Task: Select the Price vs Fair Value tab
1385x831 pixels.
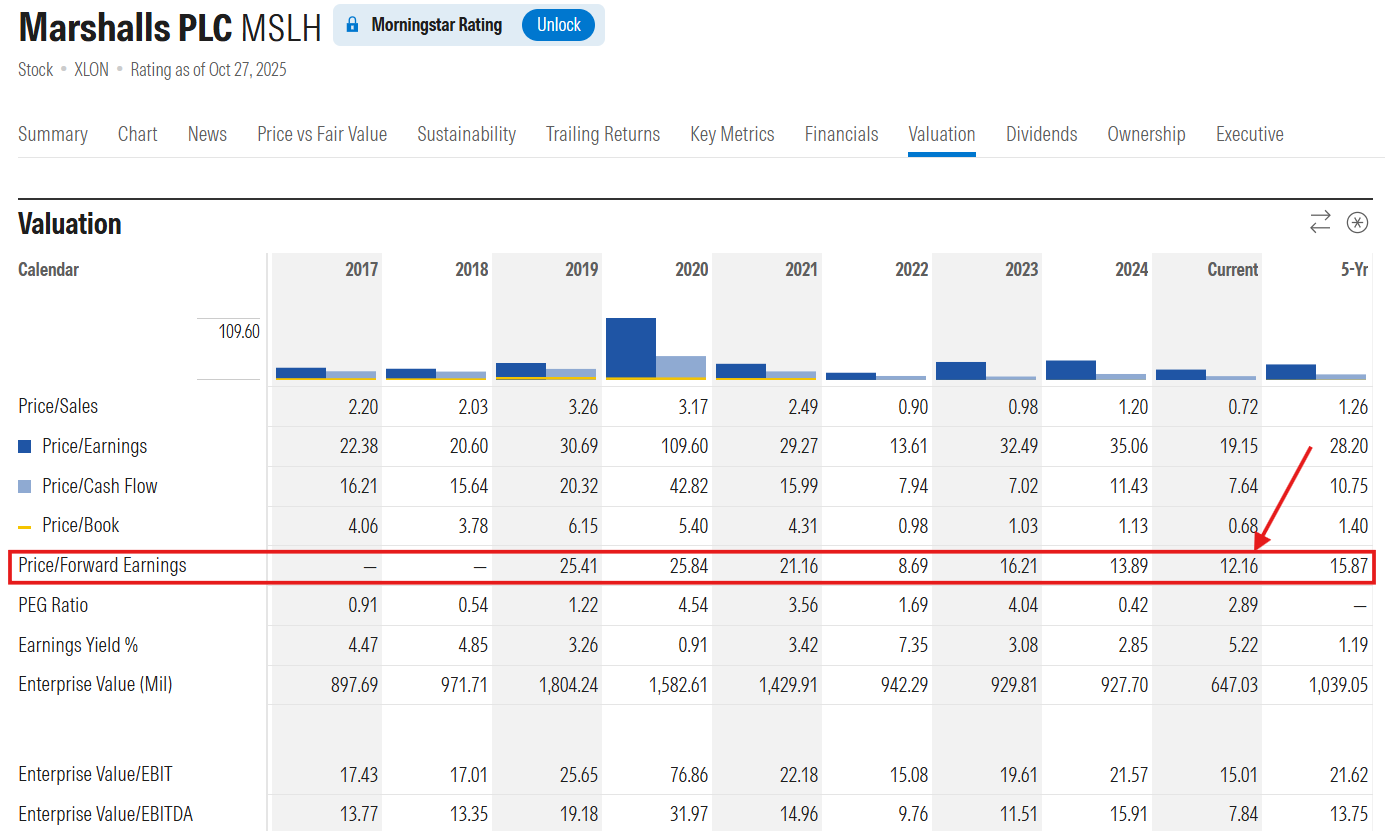Action: tap(322, 134)
